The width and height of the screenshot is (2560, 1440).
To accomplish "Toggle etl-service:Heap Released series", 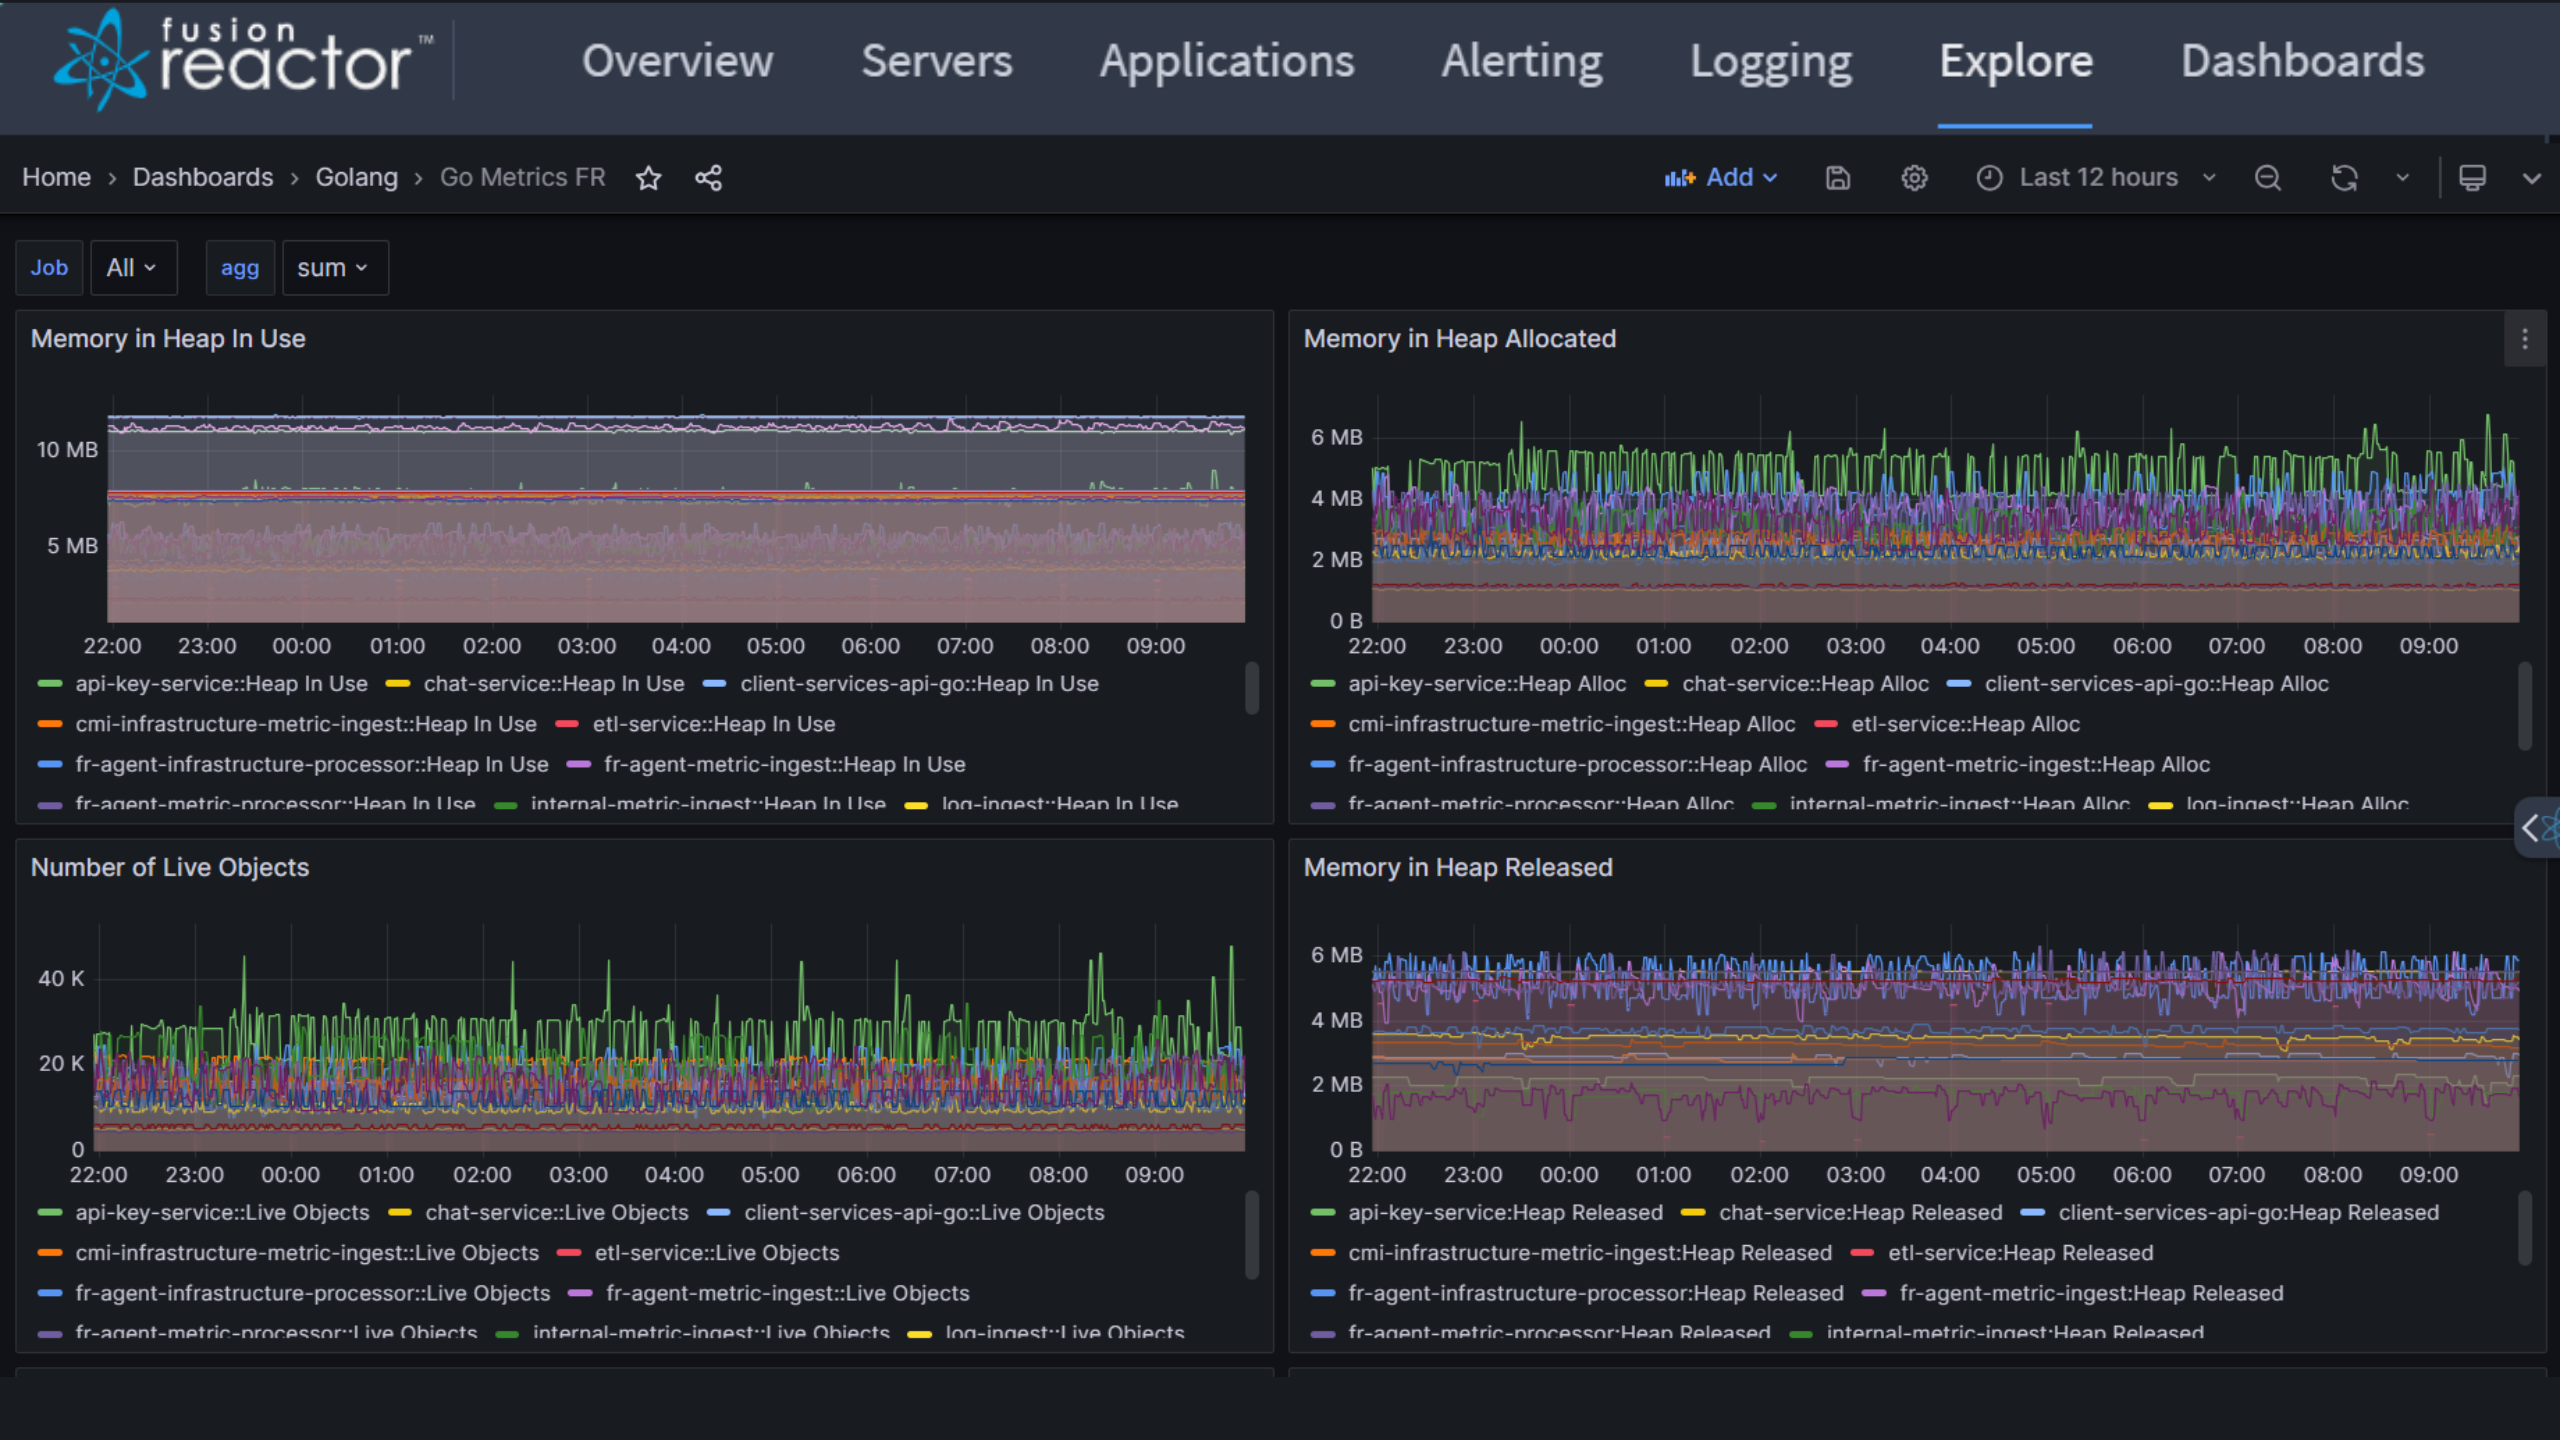I will [2020, 1253].
